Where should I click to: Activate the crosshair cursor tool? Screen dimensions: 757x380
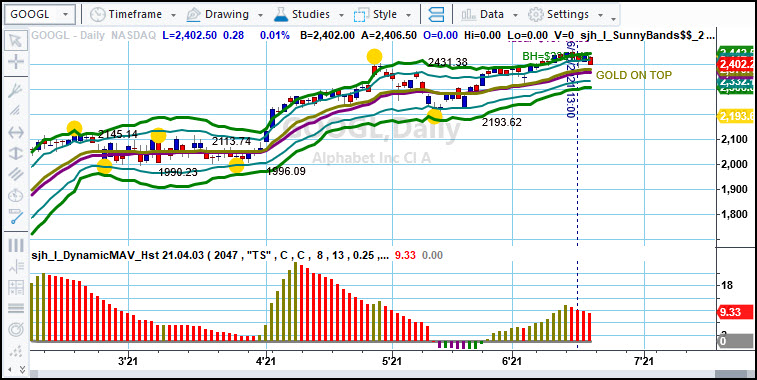[15, 61]
